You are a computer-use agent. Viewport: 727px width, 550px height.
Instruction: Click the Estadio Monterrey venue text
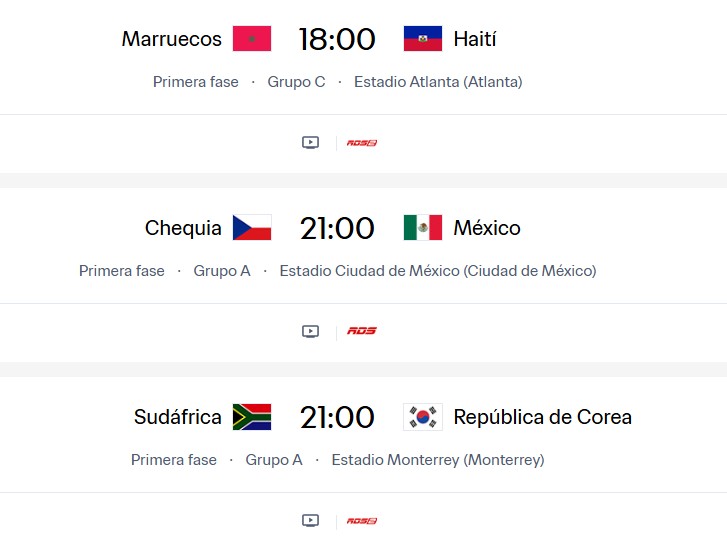click(438, 460)
